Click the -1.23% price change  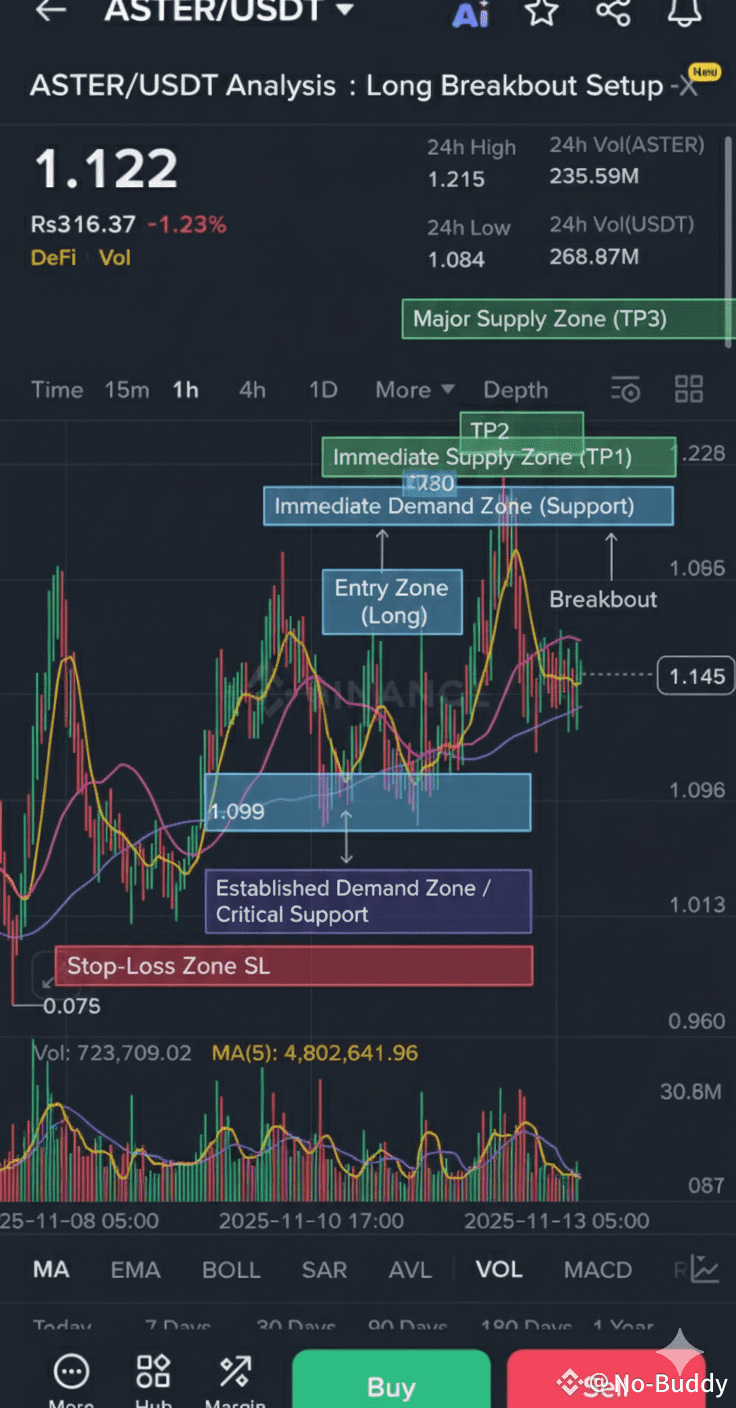[187, 225]
